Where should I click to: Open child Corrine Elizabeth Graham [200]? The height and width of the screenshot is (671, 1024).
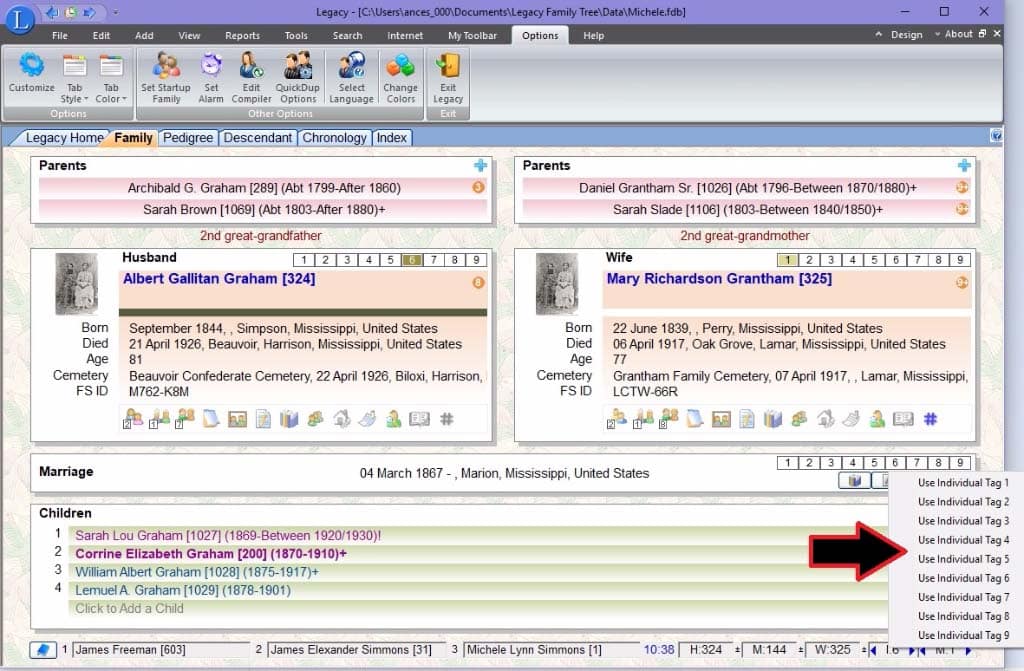pos(210,554)
